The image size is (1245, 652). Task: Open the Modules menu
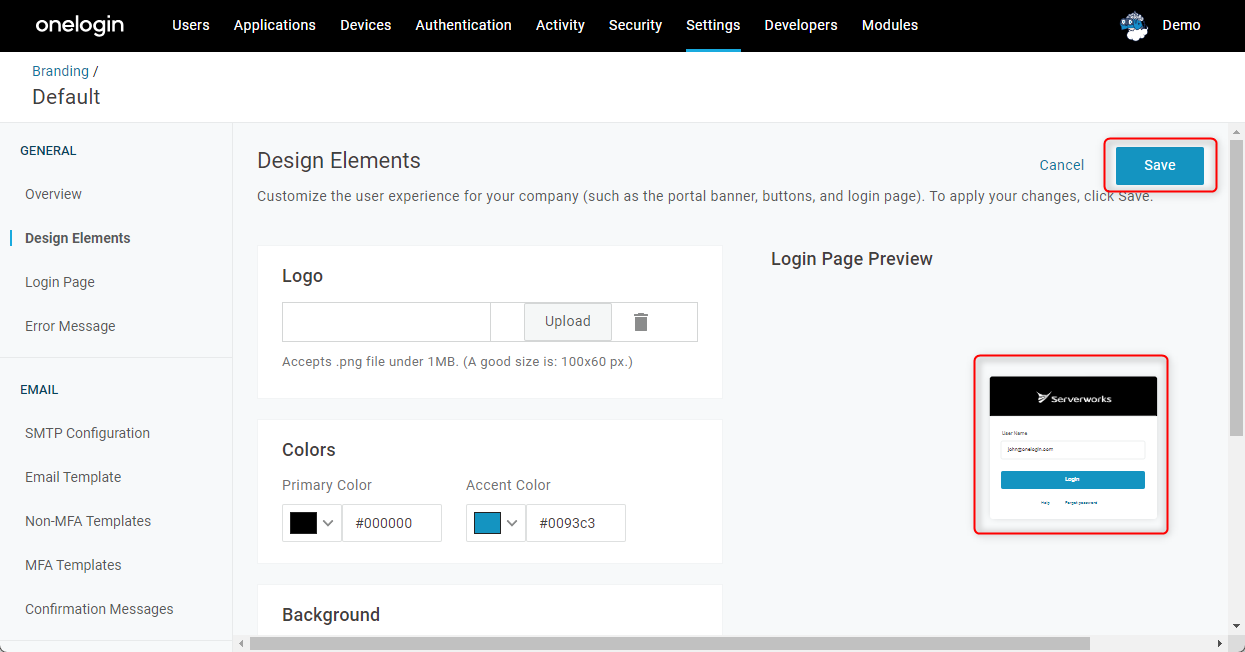tap(890, 25)
